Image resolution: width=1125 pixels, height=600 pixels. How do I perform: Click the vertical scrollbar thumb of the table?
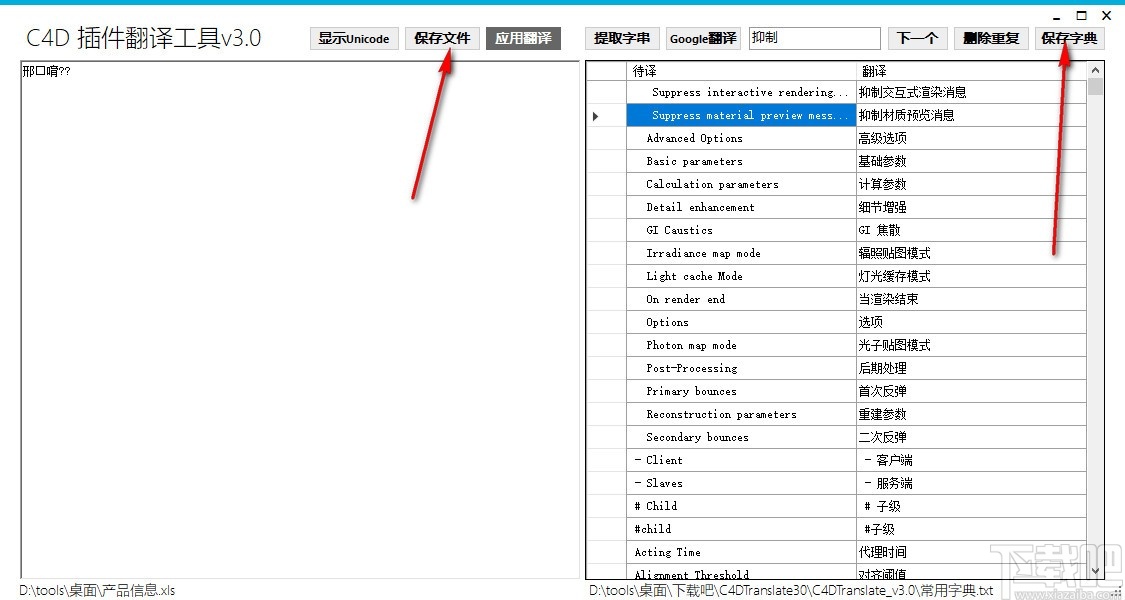pos(1095,87)
